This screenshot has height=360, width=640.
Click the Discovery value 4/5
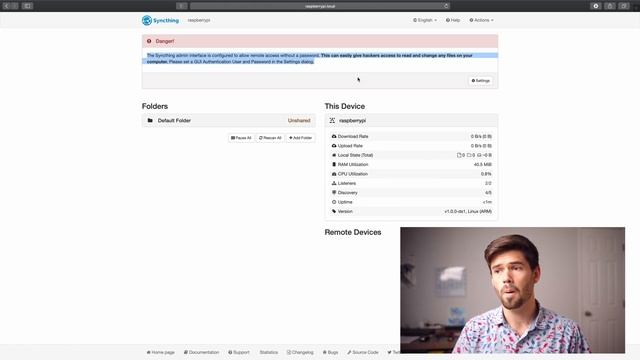(488, 193)
